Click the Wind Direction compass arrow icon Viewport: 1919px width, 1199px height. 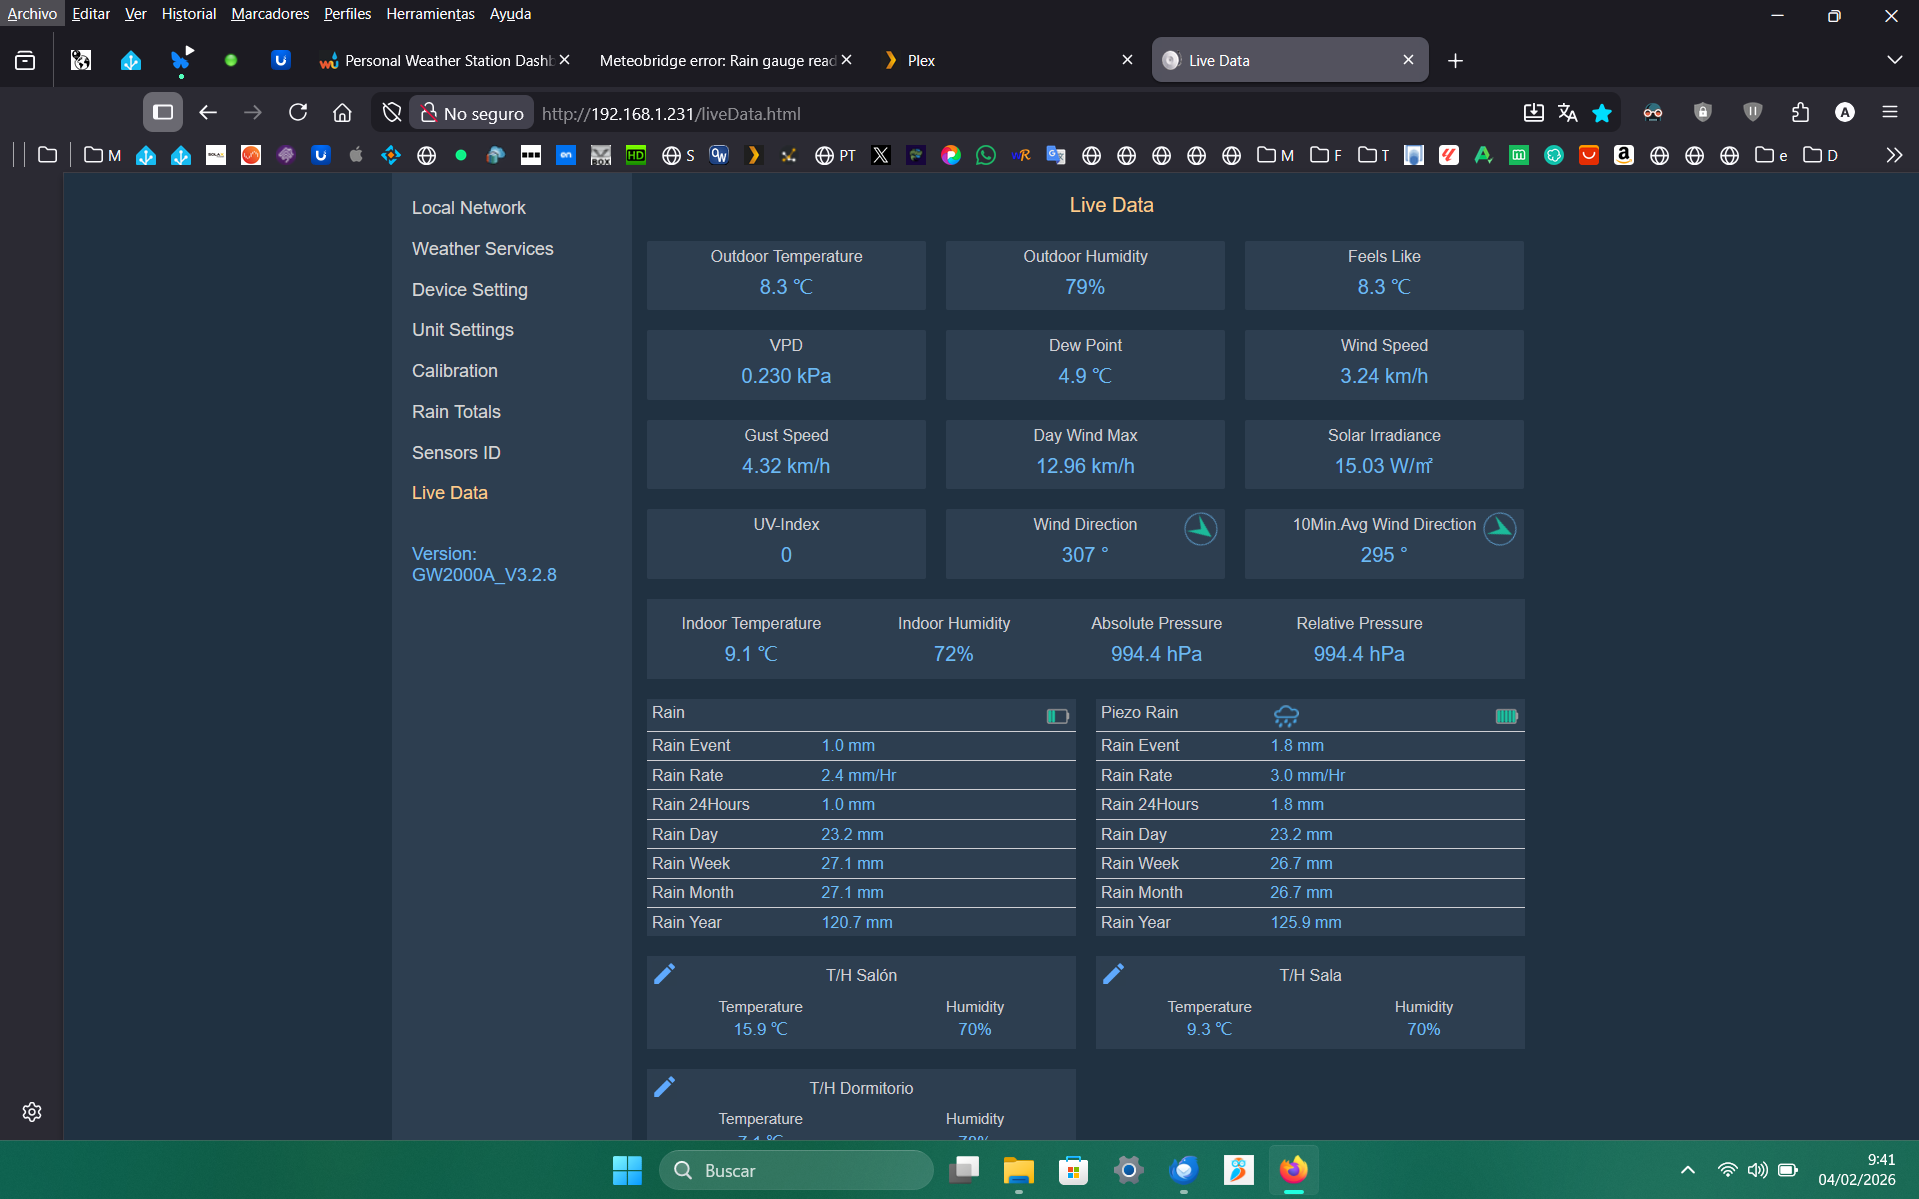point(1200,528)
